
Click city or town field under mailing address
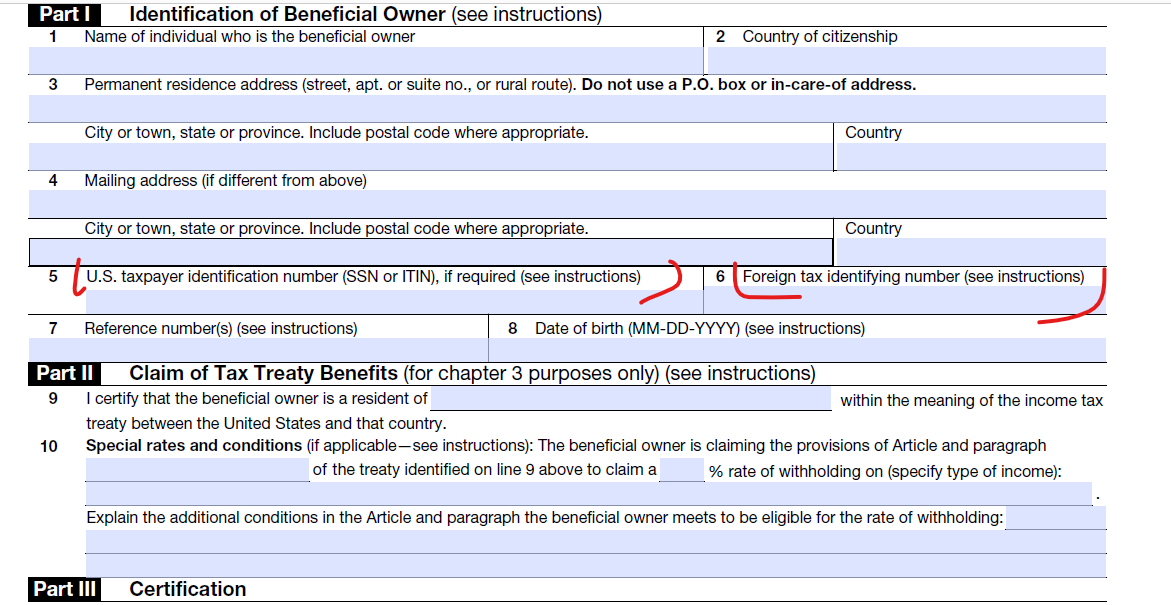(x=430, y=252)
